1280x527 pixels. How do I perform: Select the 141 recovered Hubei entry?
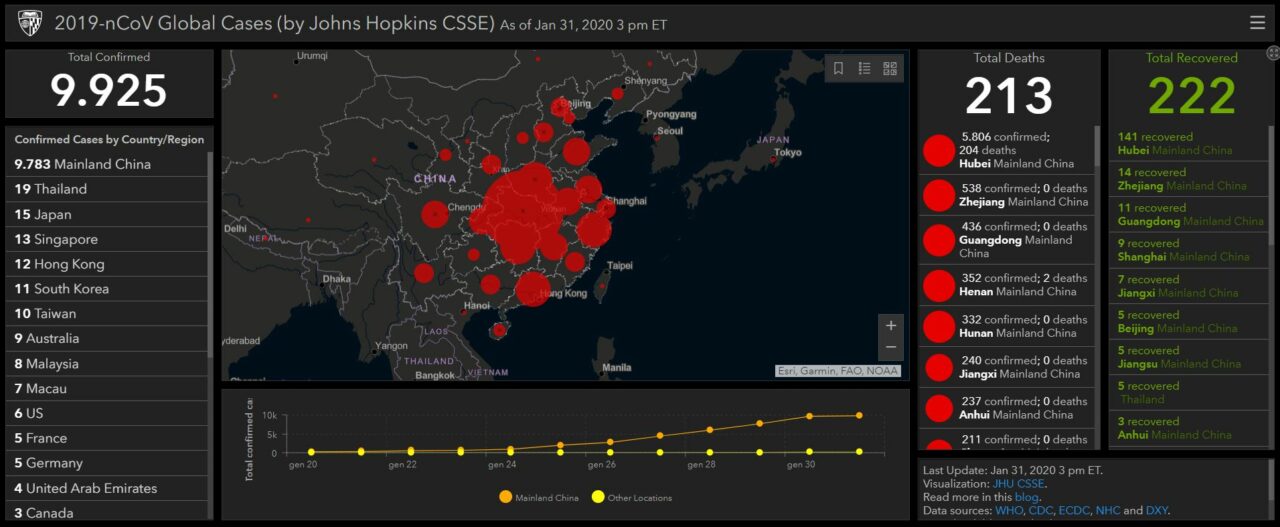1189,144
